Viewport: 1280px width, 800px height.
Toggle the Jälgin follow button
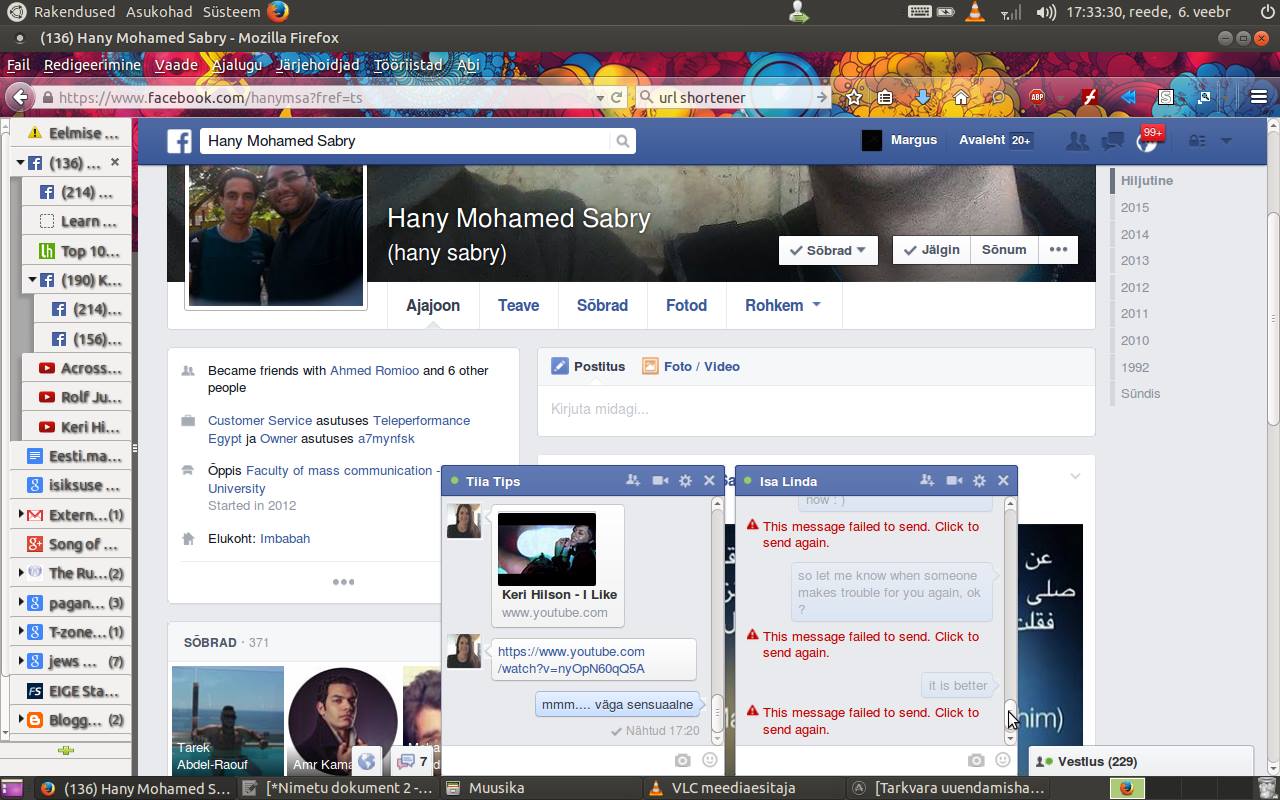coord(931,250)
